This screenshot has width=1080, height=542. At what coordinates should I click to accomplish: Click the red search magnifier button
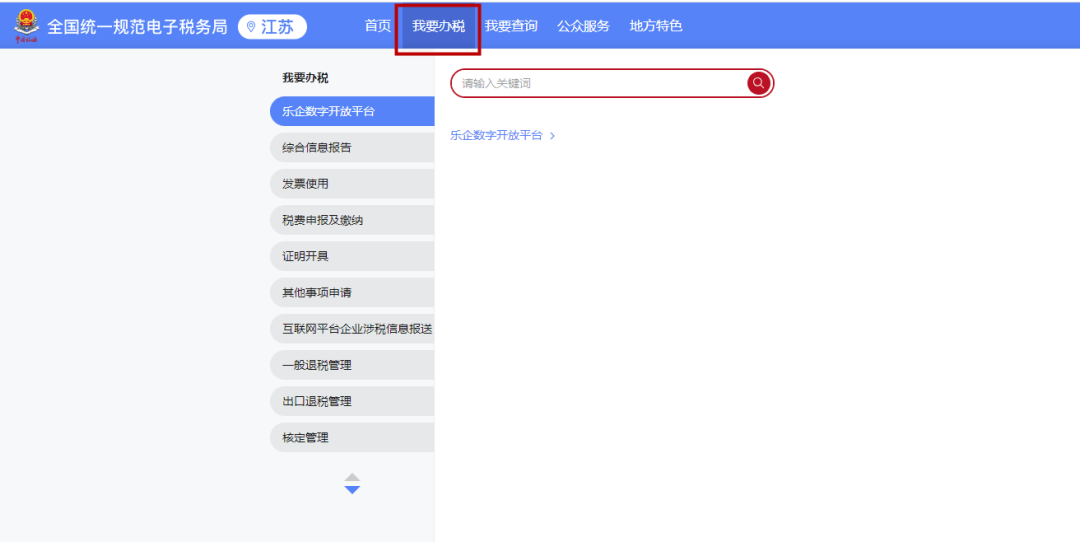(758, 83)
